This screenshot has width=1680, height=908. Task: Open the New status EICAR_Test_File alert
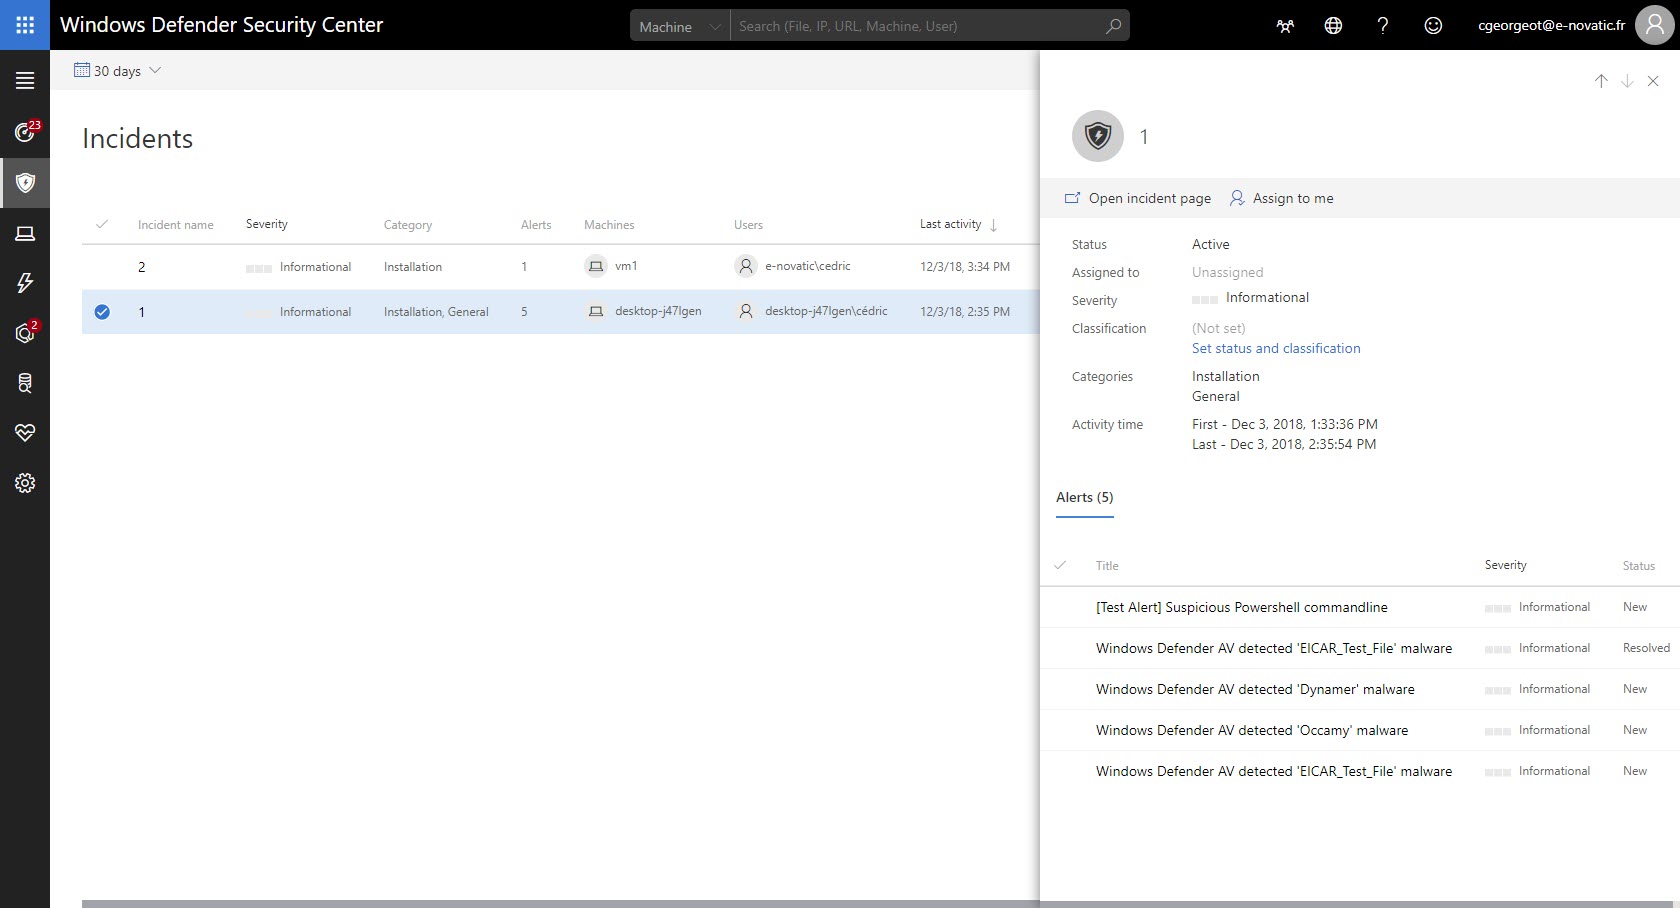(x=1274, y=771)
